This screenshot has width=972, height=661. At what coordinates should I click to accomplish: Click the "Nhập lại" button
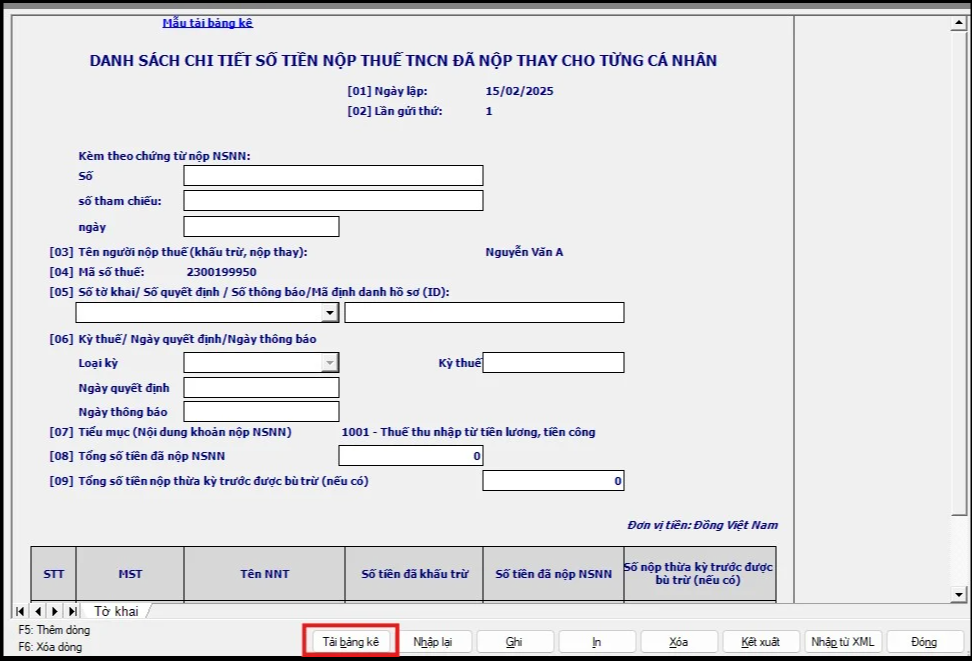pyautogui.click(x=433, y=642)
